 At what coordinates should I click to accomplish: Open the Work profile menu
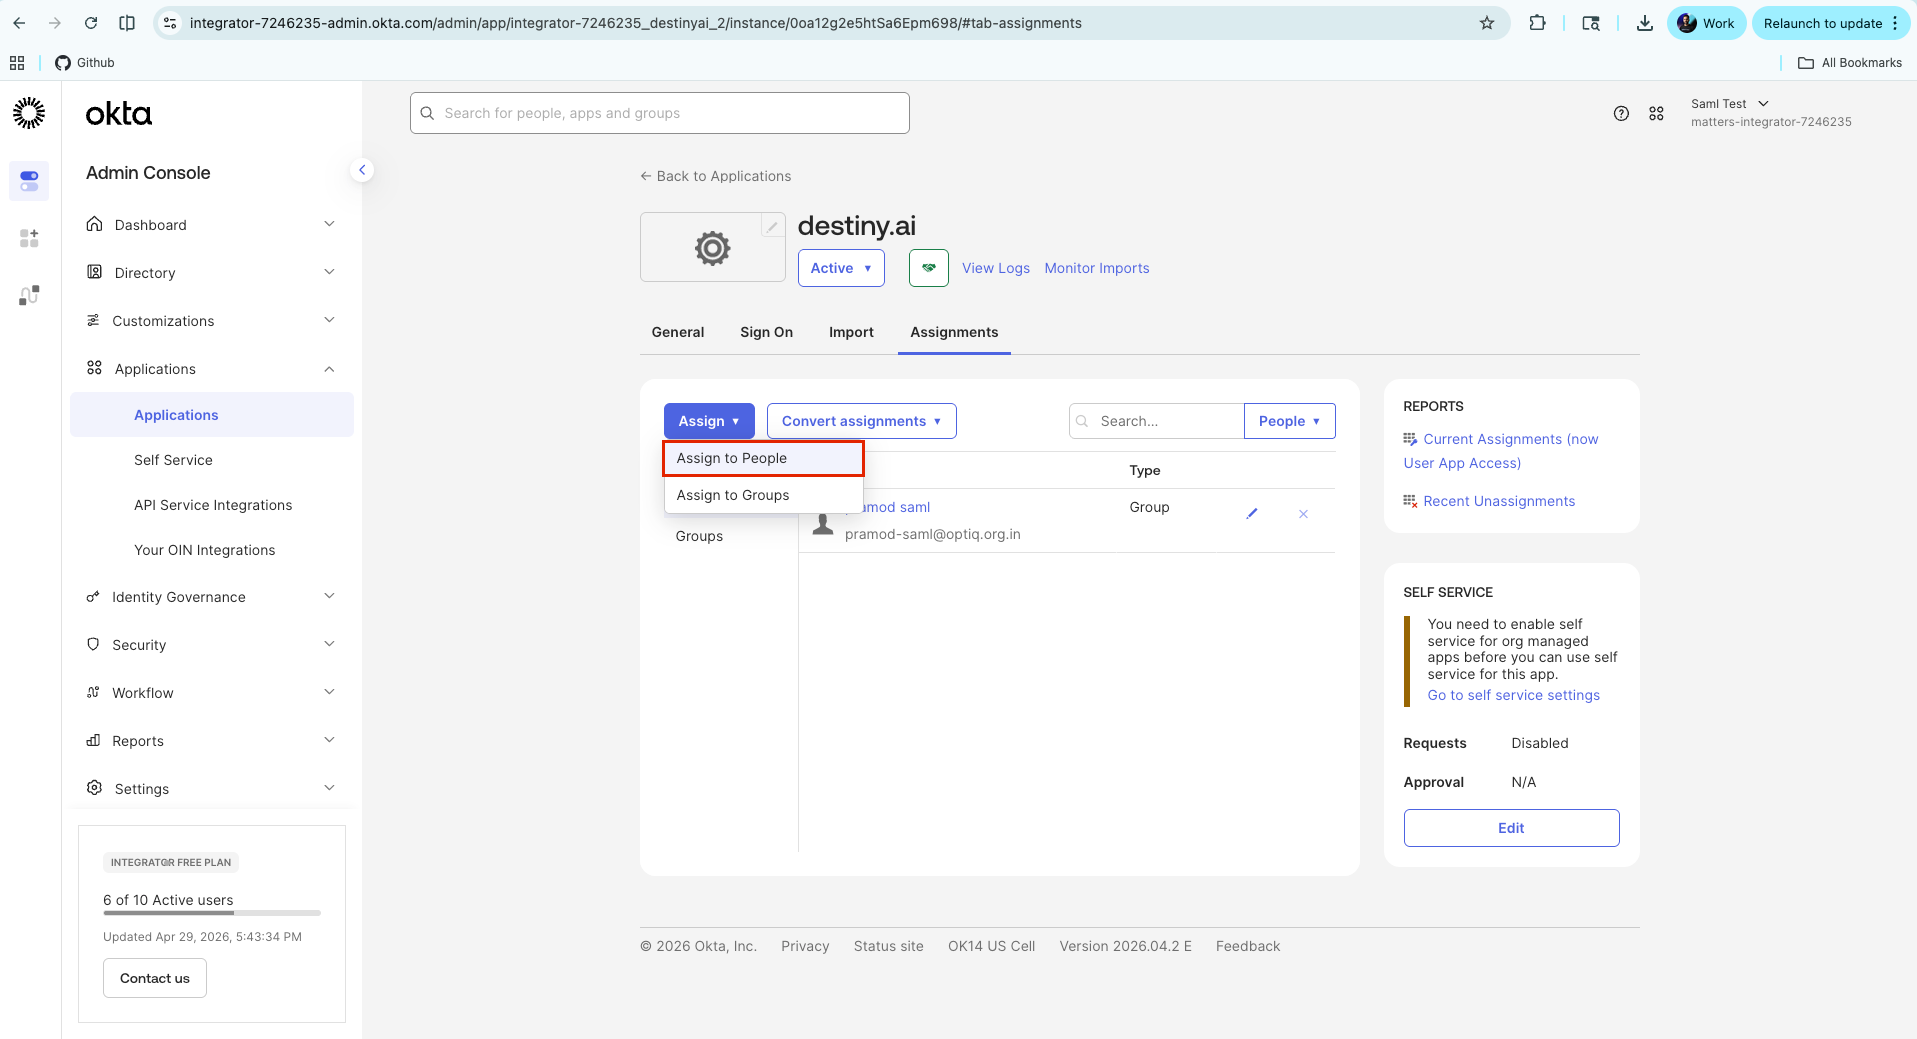click(x=1706, y=23)
